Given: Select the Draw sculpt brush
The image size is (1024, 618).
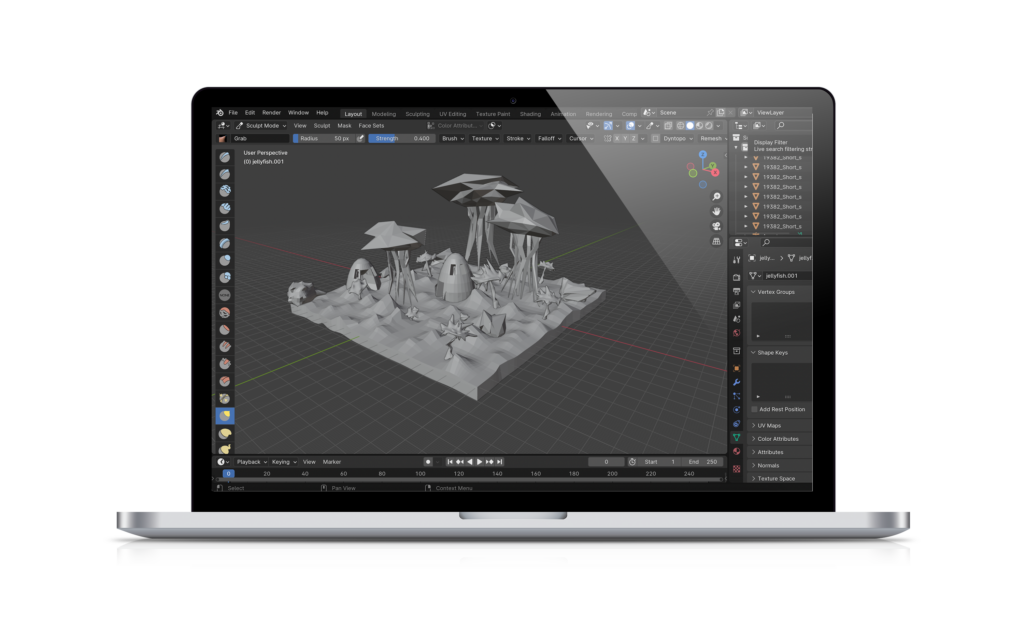Looking at the screenshot, I should click(225, 157).
